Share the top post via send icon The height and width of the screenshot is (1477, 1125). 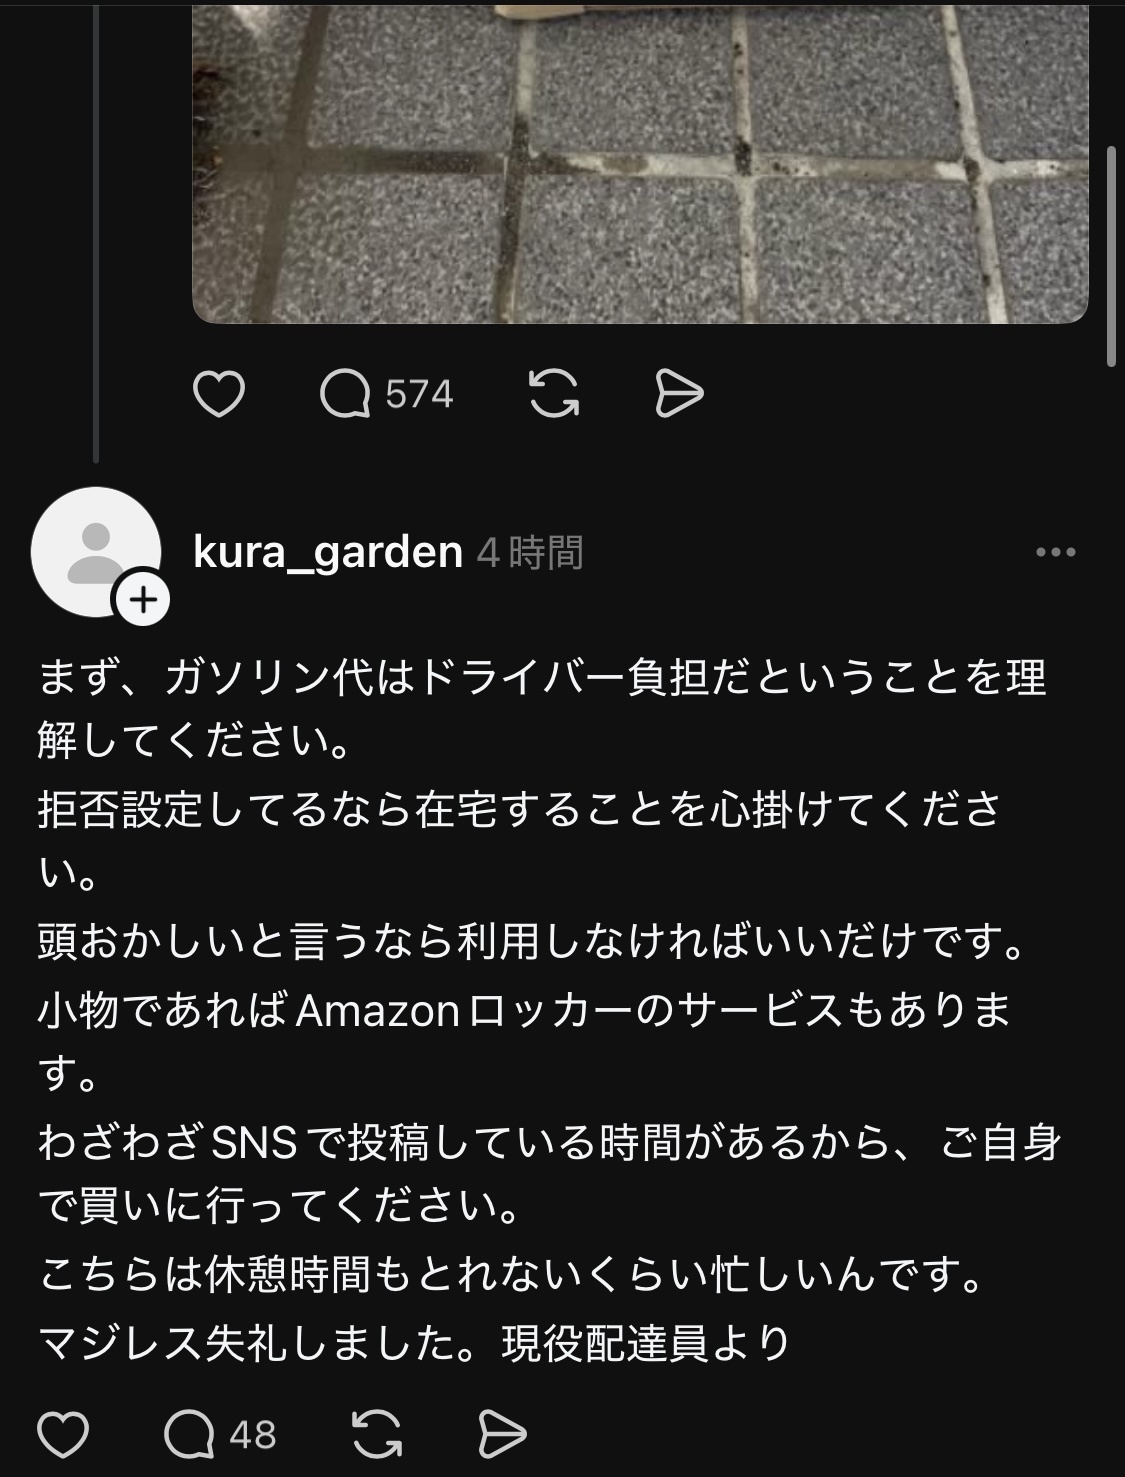pos(679,394)
